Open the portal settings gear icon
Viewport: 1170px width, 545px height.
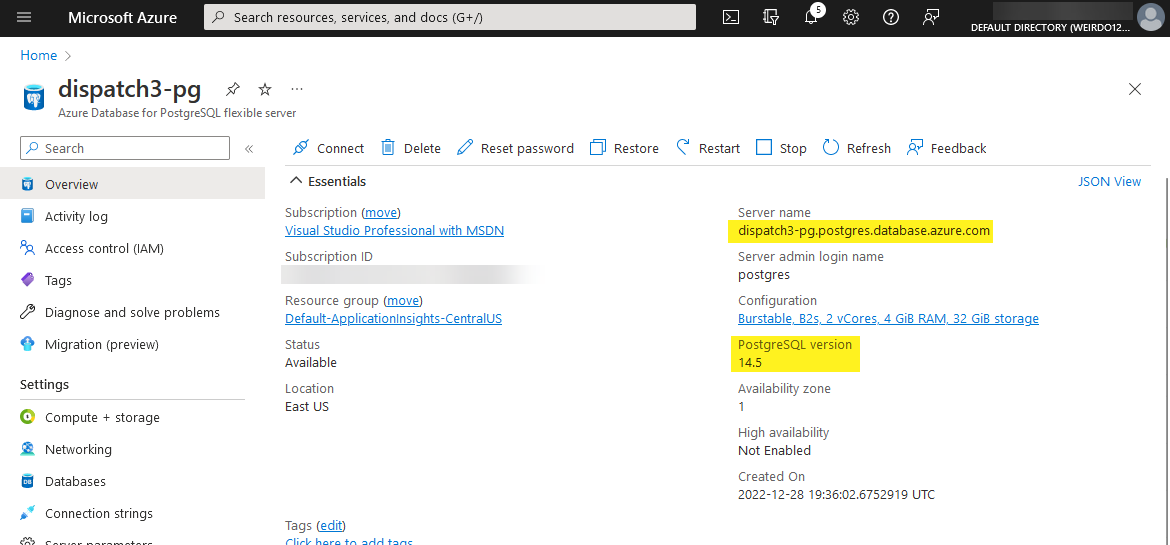851,17
